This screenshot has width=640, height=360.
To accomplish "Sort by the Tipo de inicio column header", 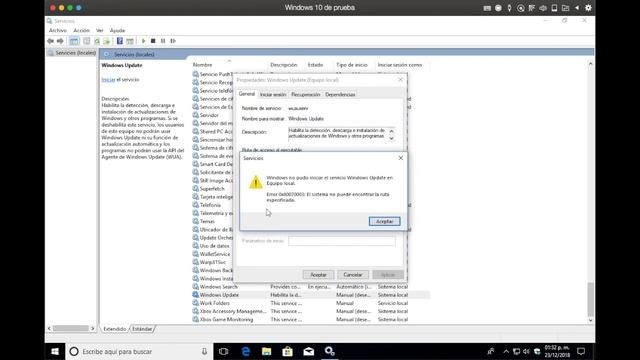I will (355, 65).
